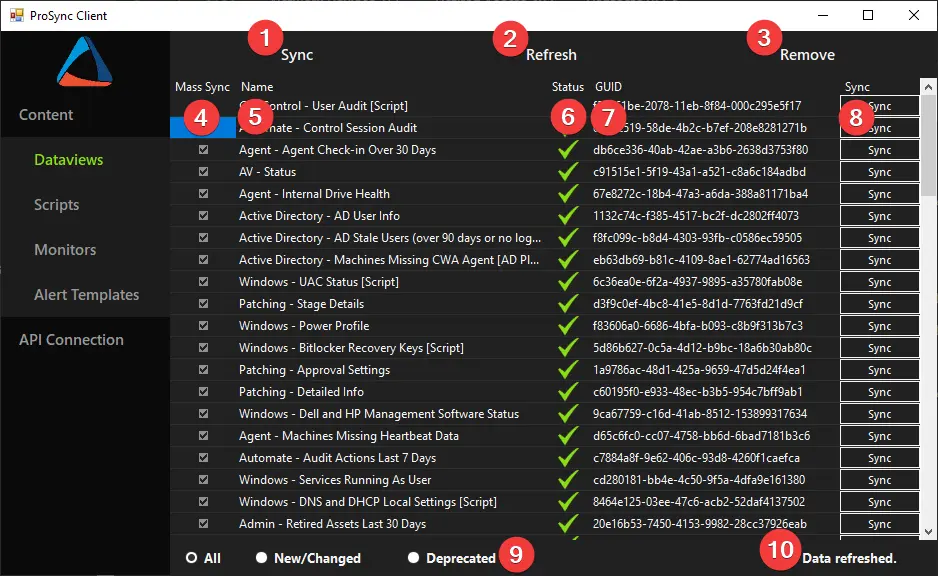
Task: Click the scrollbar up arrow of the list
Action: pyautogui.click(x=928, y=87)
